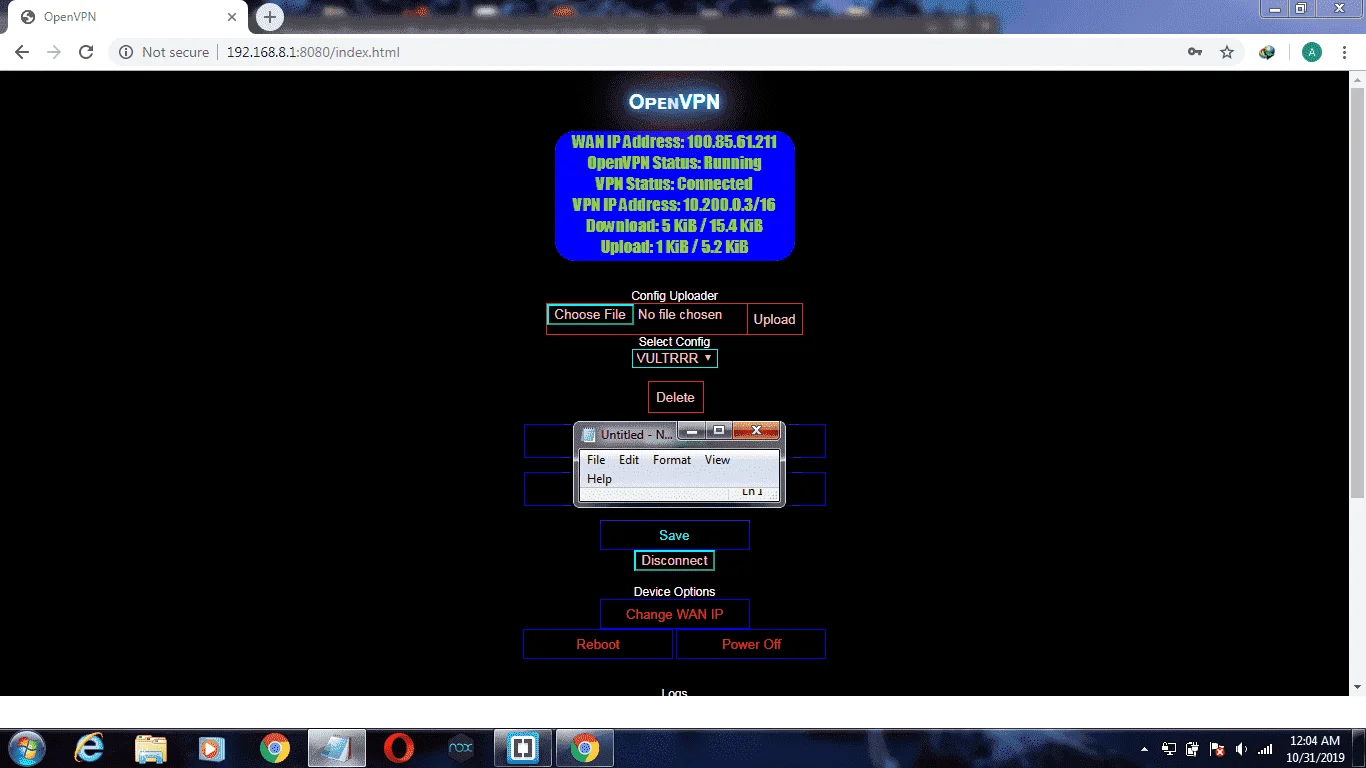This screenshot has height=768, width=1366.
Task: Open the Windows Start menu
Action: (26, 748)
